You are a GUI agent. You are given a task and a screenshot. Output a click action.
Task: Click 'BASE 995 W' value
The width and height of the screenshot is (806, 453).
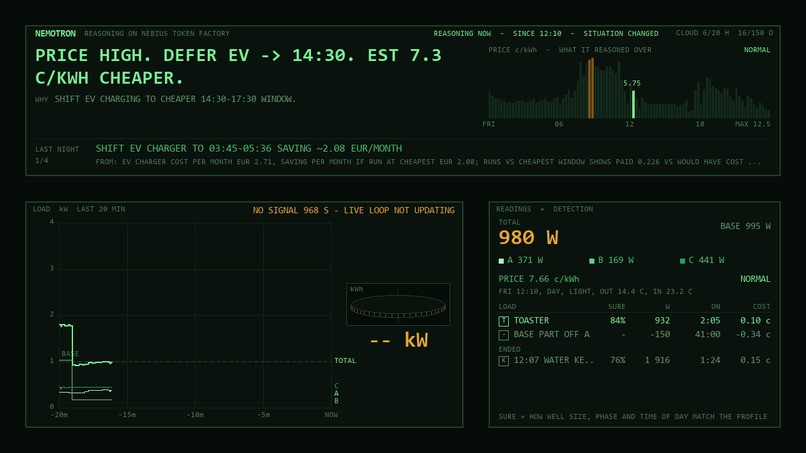coord(745,226)
